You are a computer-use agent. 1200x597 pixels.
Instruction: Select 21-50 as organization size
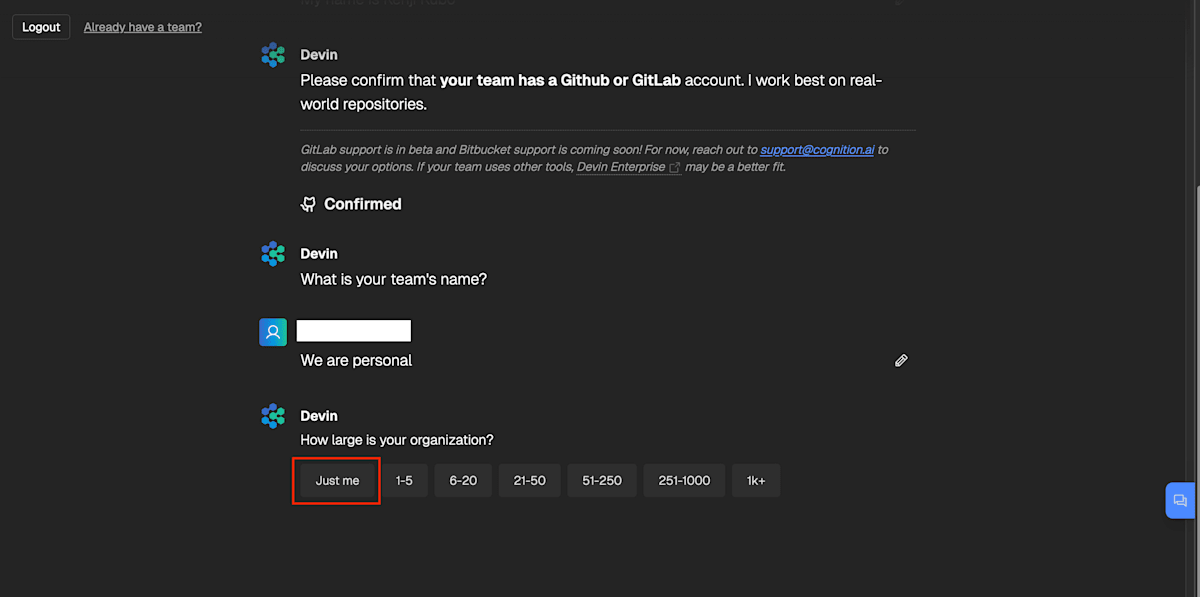530,481
